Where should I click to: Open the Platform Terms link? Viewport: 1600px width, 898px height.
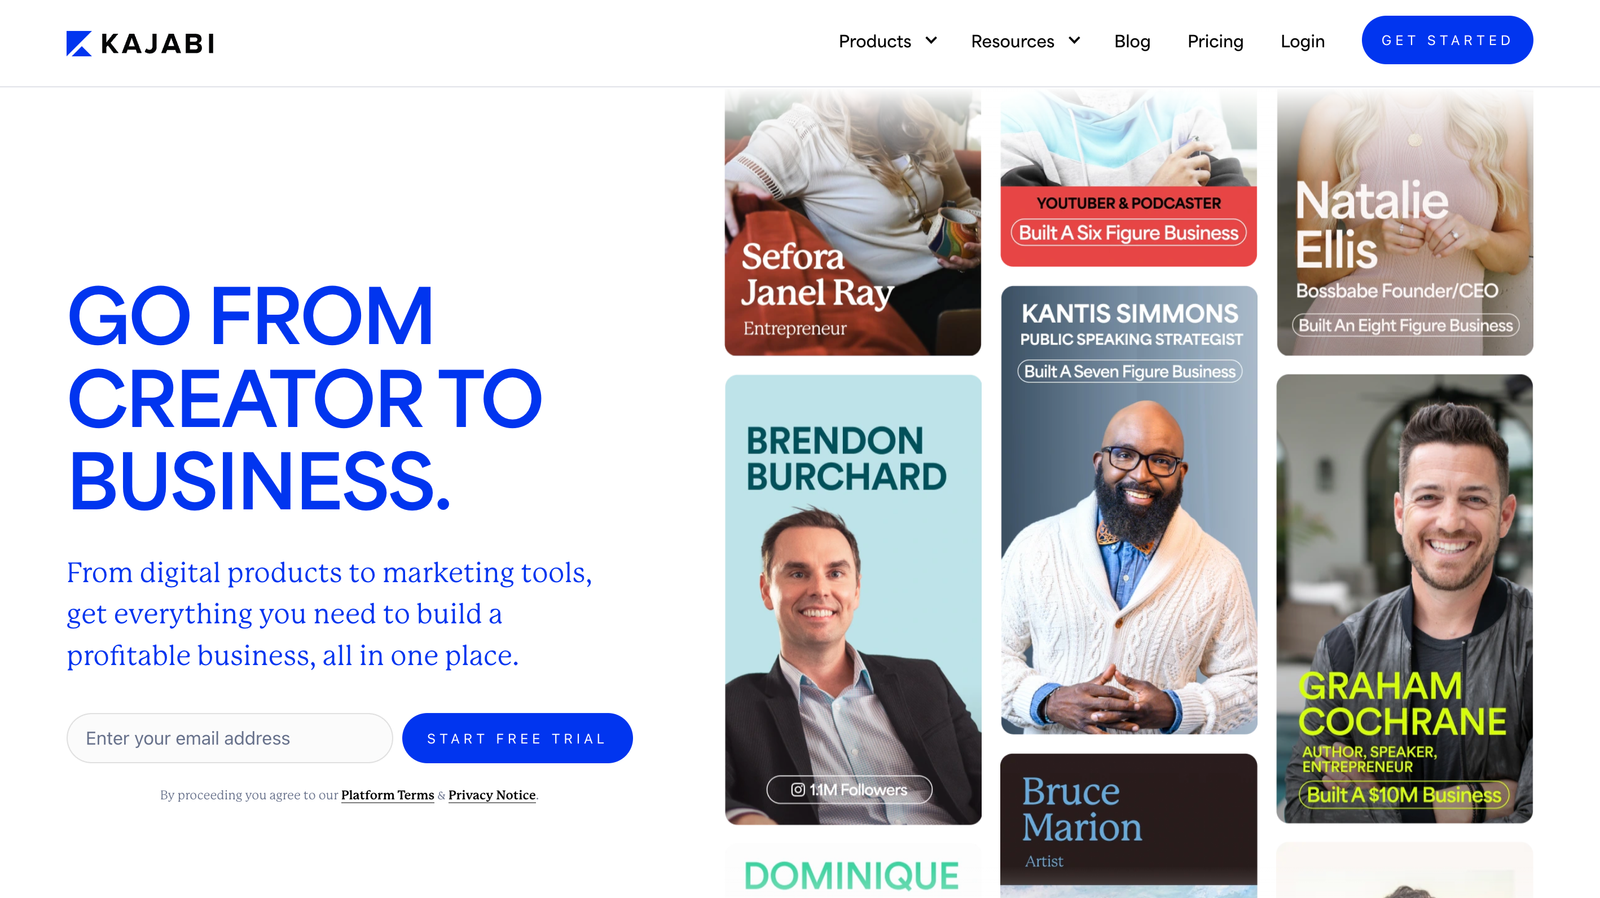(387, 795)
